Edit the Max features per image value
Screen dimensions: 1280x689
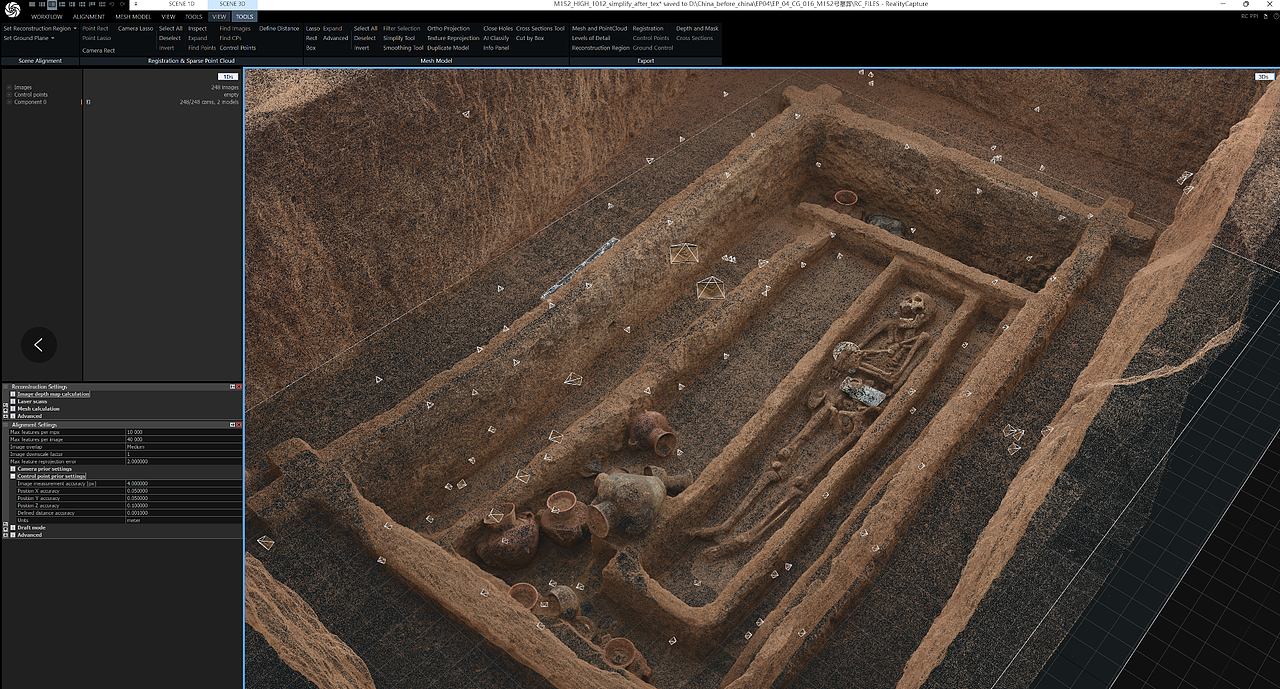[184, 439]
